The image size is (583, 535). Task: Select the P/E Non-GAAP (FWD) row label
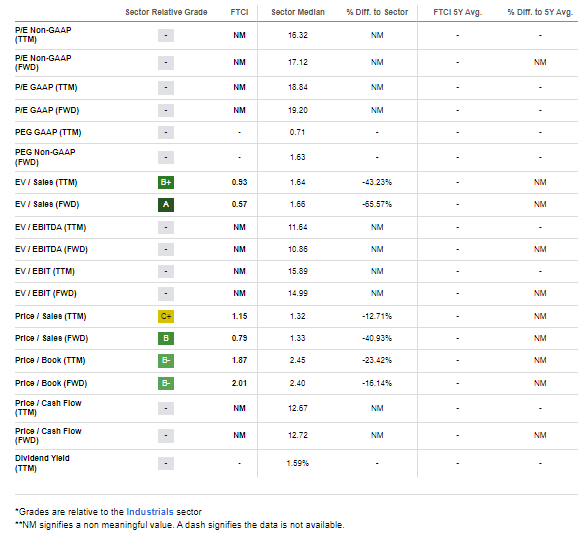point(43,63)
